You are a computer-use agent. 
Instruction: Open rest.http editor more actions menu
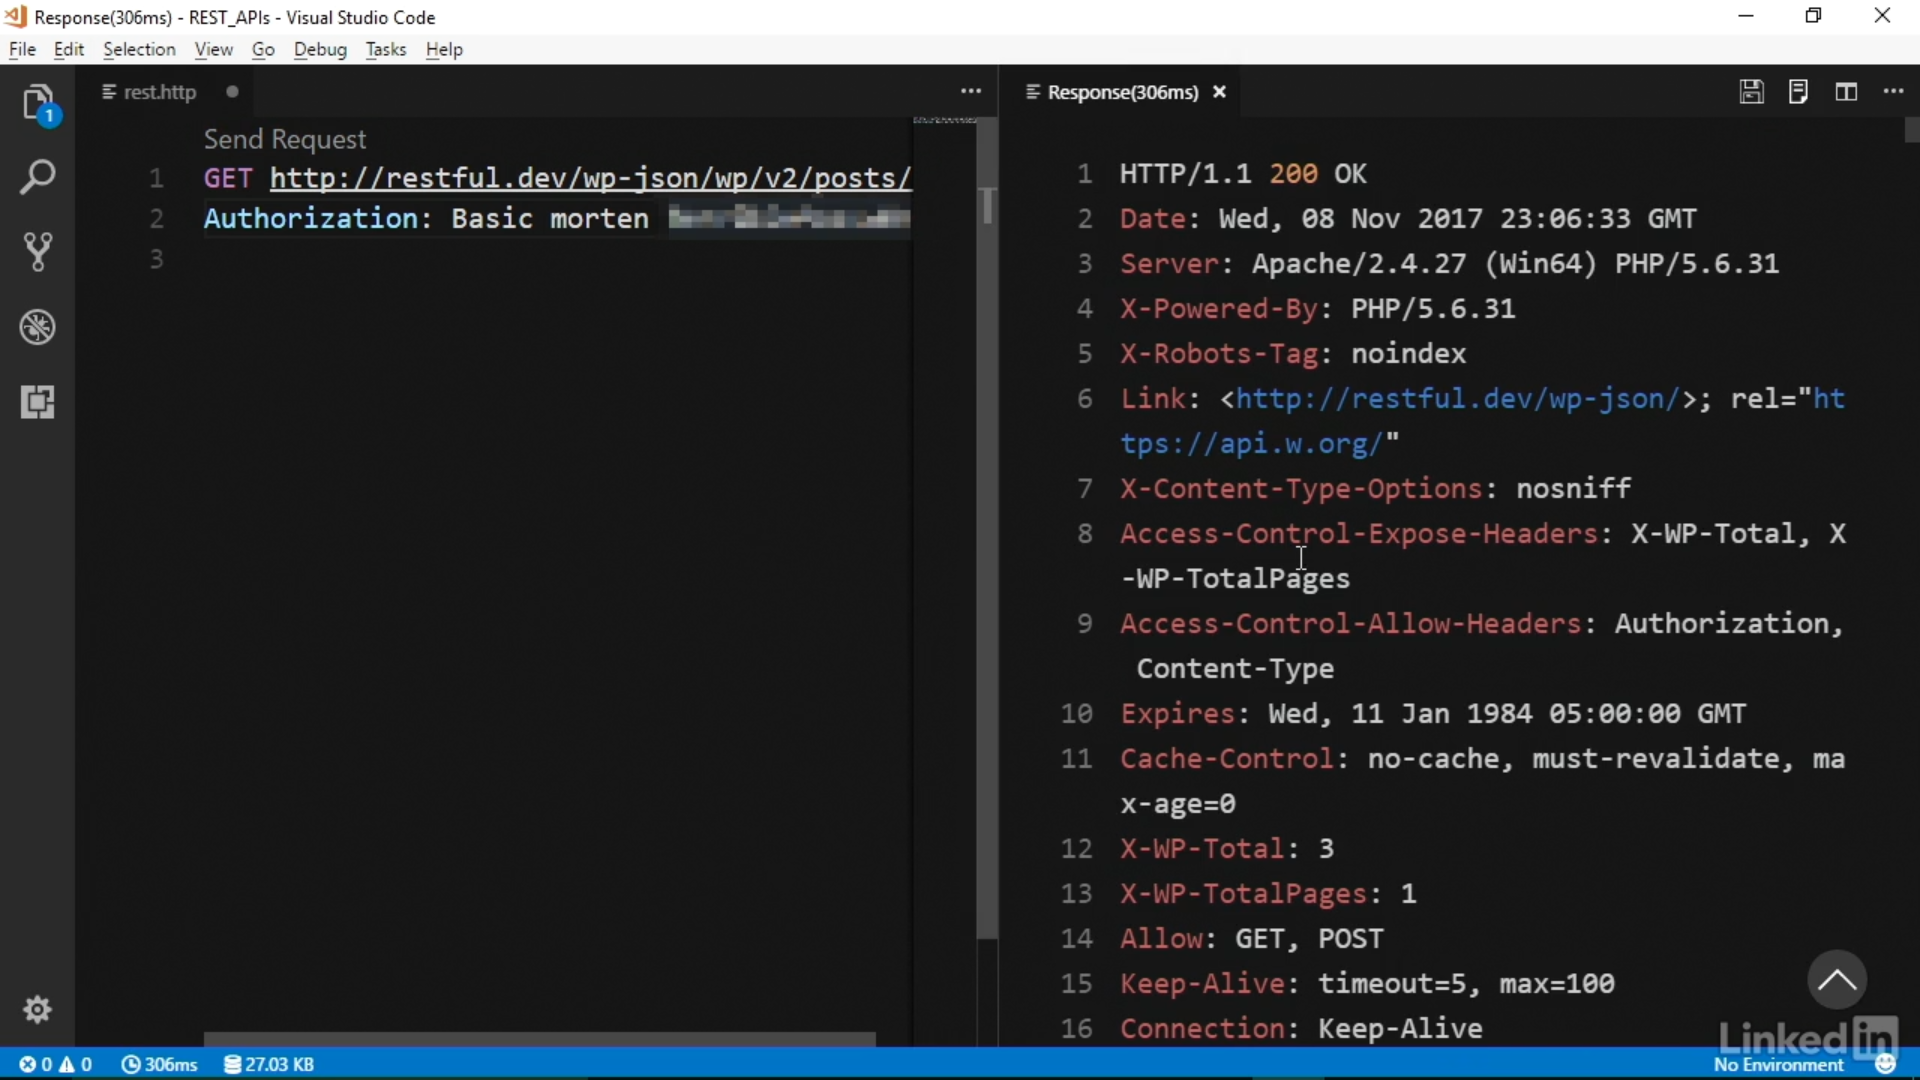click(971, 91)
